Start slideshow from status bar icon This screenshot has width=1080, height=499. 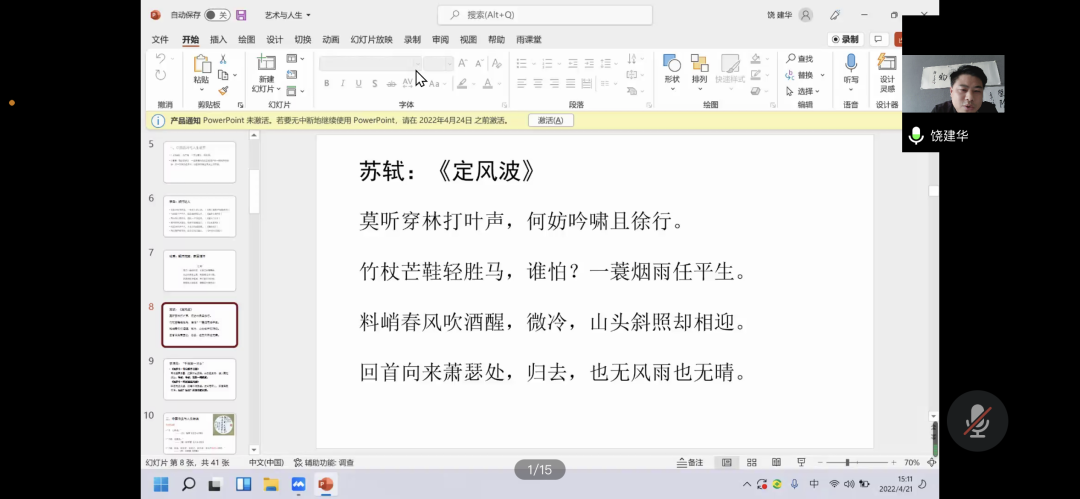click(x=801, y=463)
